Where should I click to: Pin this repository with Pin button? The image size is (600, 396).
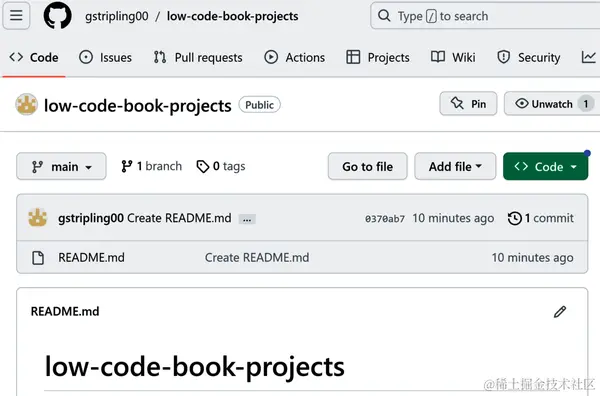click(x=468, y=104)
